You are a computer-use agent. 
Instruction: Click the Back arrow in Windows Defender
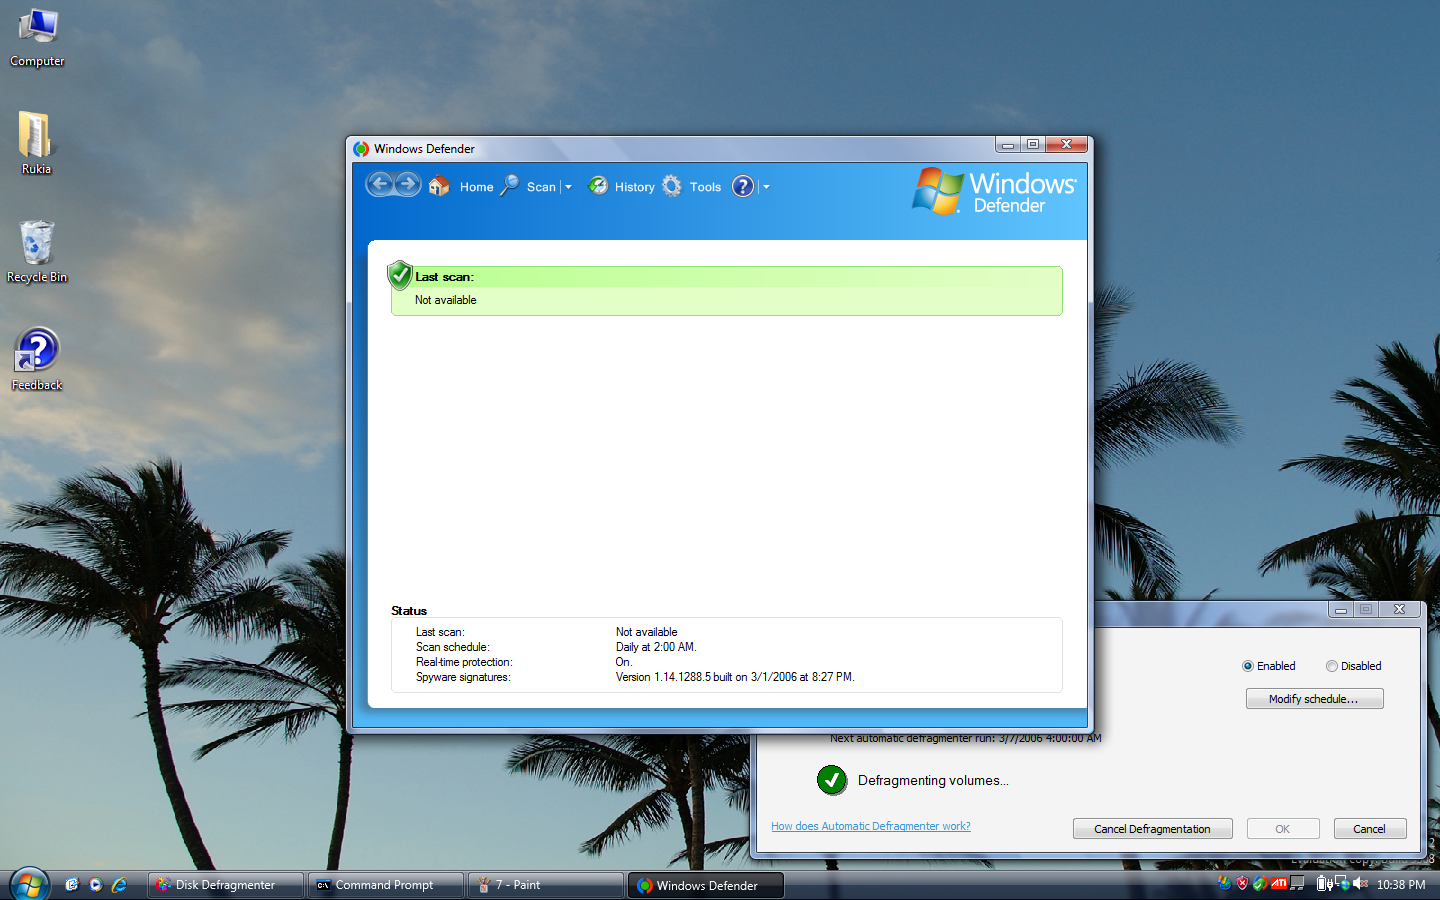coord(379,185)
